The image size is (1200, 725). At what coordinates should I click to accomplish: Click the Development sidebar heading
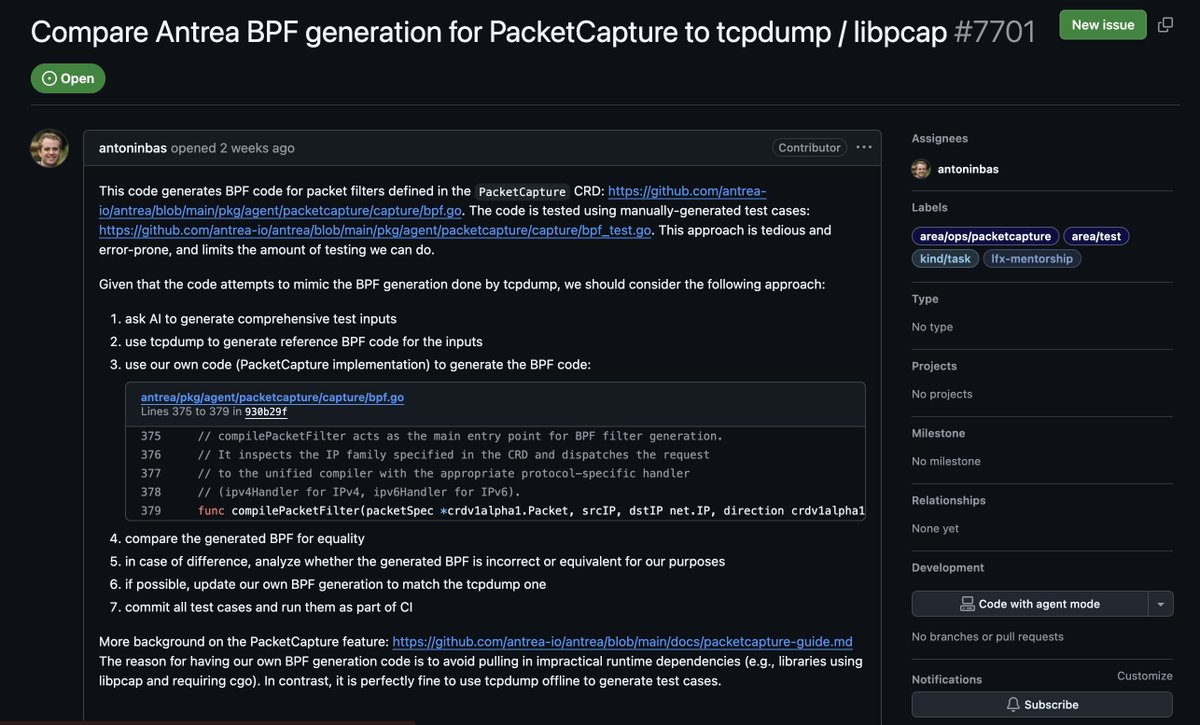(948, 567)
